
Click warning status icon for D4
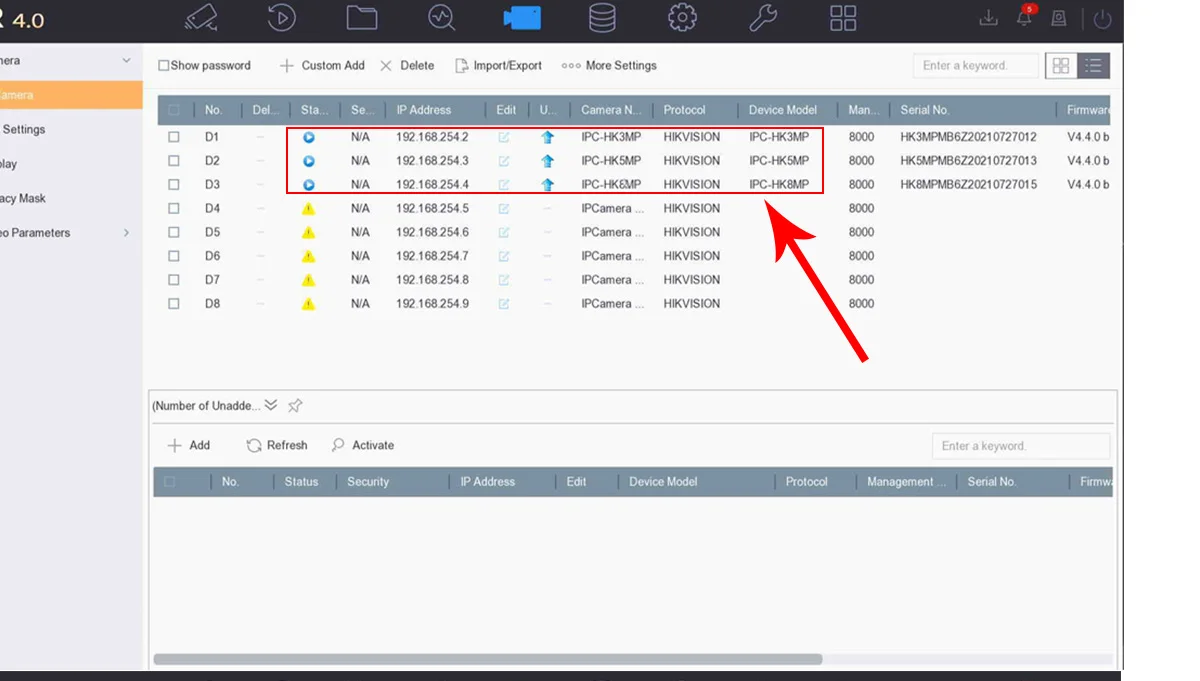[x=308, y=209]
